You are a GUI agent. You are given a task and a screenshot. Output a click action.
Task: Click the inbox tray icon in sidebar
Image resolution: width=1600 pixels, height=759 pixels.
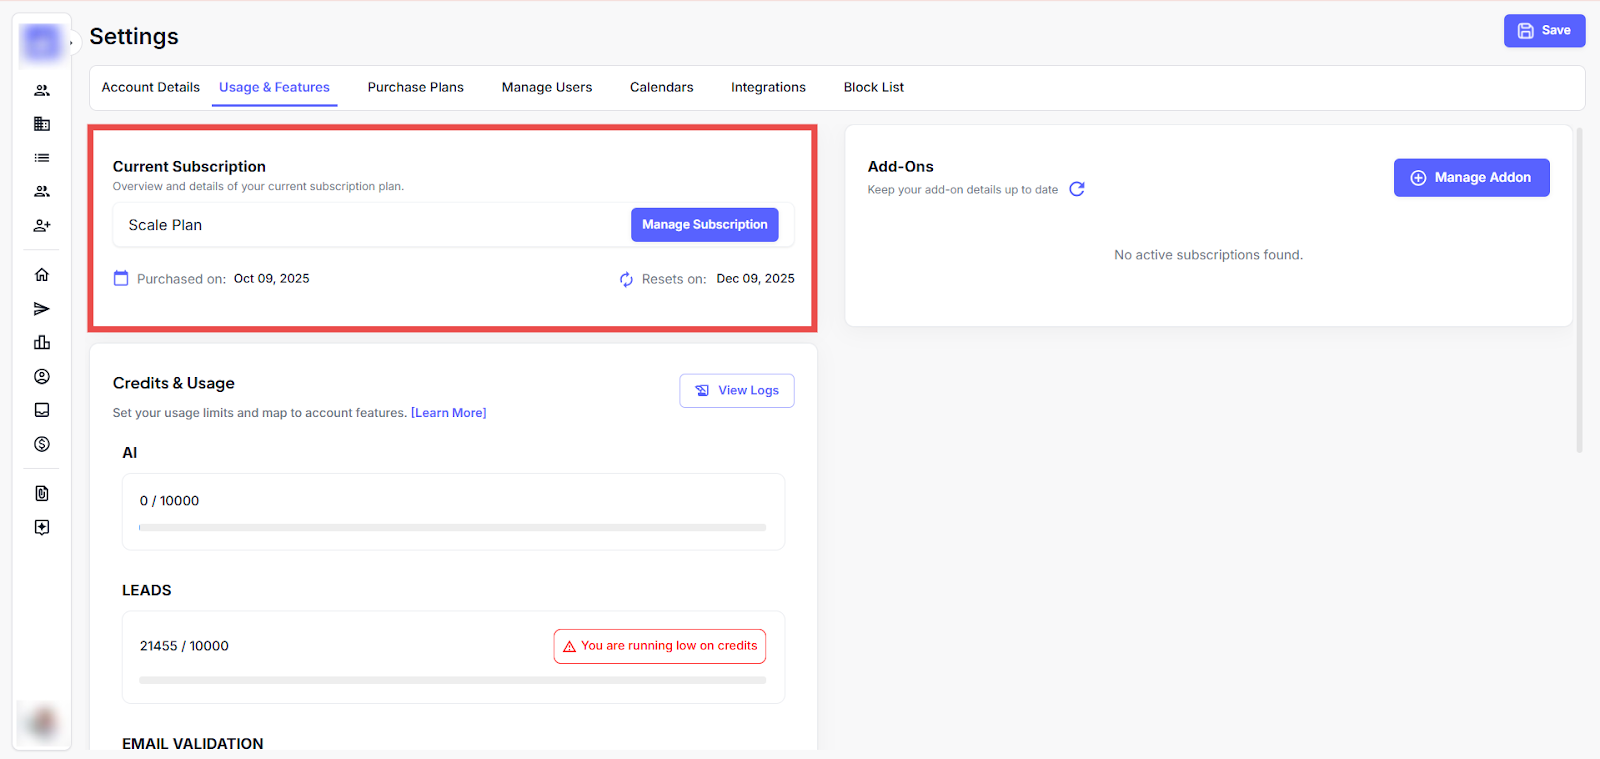pyautogui.click(x=42, y=410)
